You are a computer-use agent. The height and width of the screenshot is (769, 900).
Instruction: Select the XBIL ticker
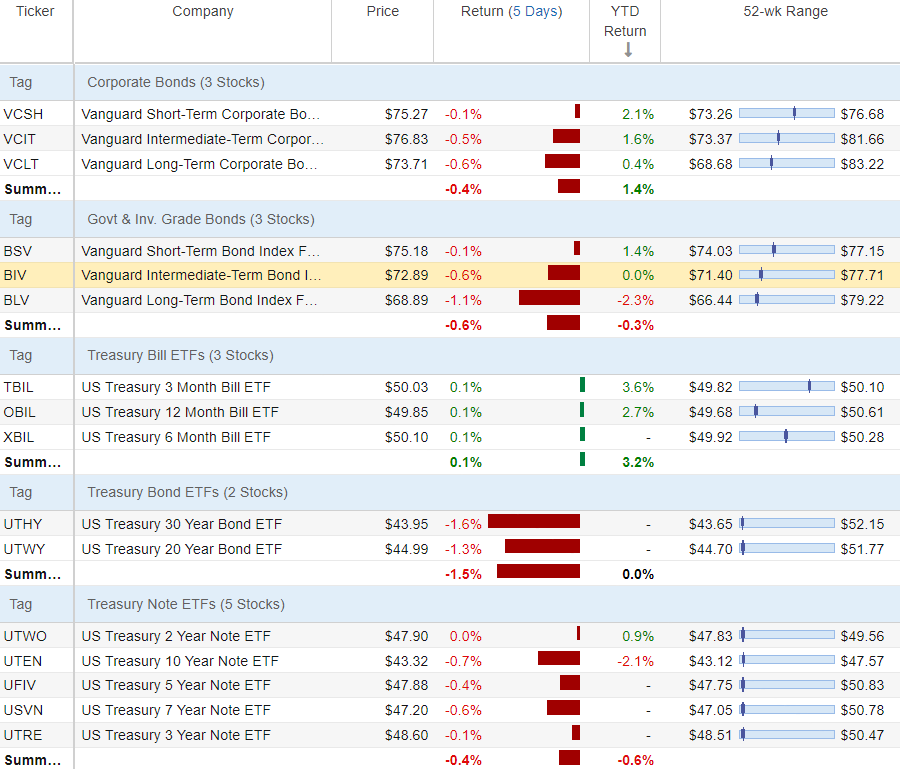tap(19, 437)
